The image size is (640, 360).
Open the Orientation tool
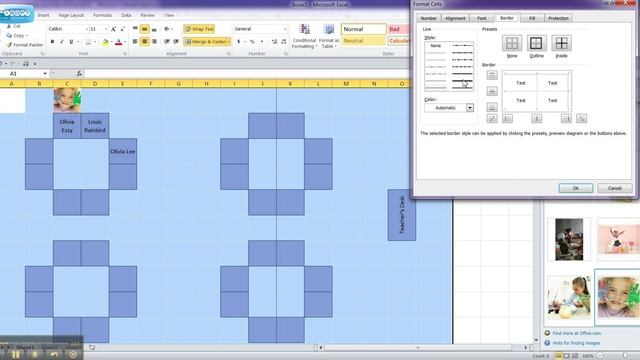(167, 29)
